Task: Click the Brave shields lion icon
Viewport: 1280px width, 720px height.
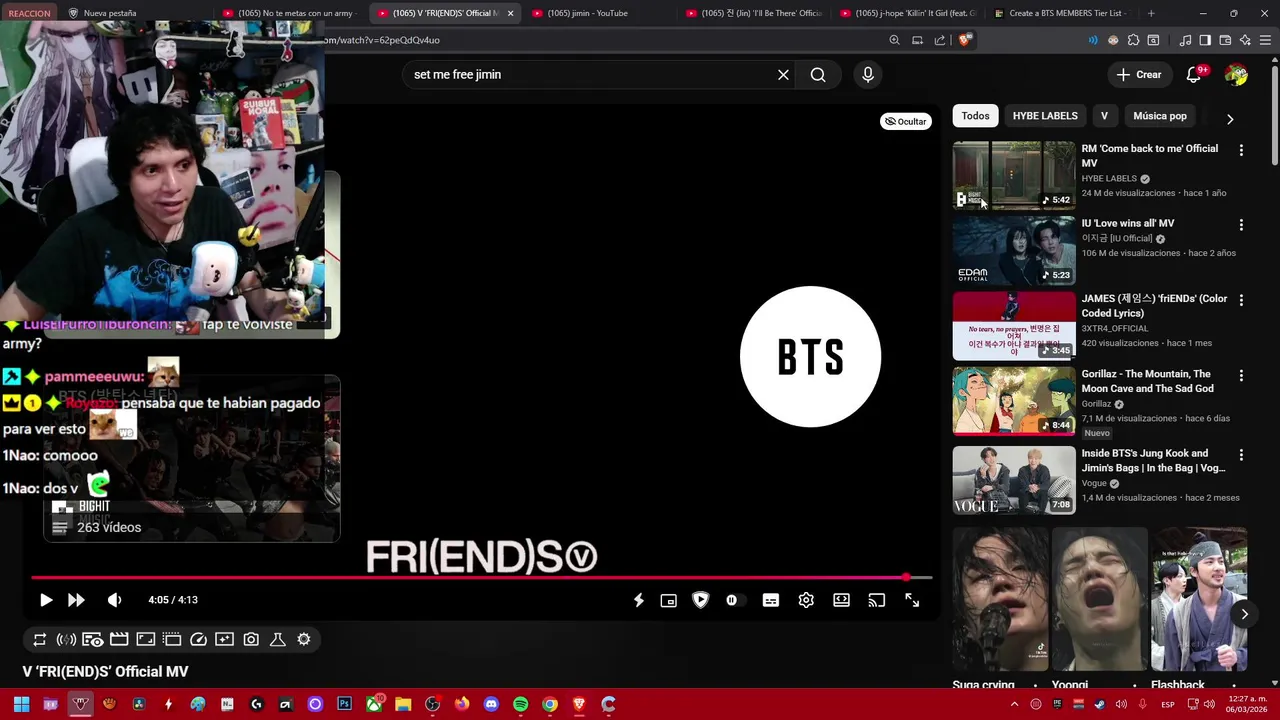Action: pos(964,40)
